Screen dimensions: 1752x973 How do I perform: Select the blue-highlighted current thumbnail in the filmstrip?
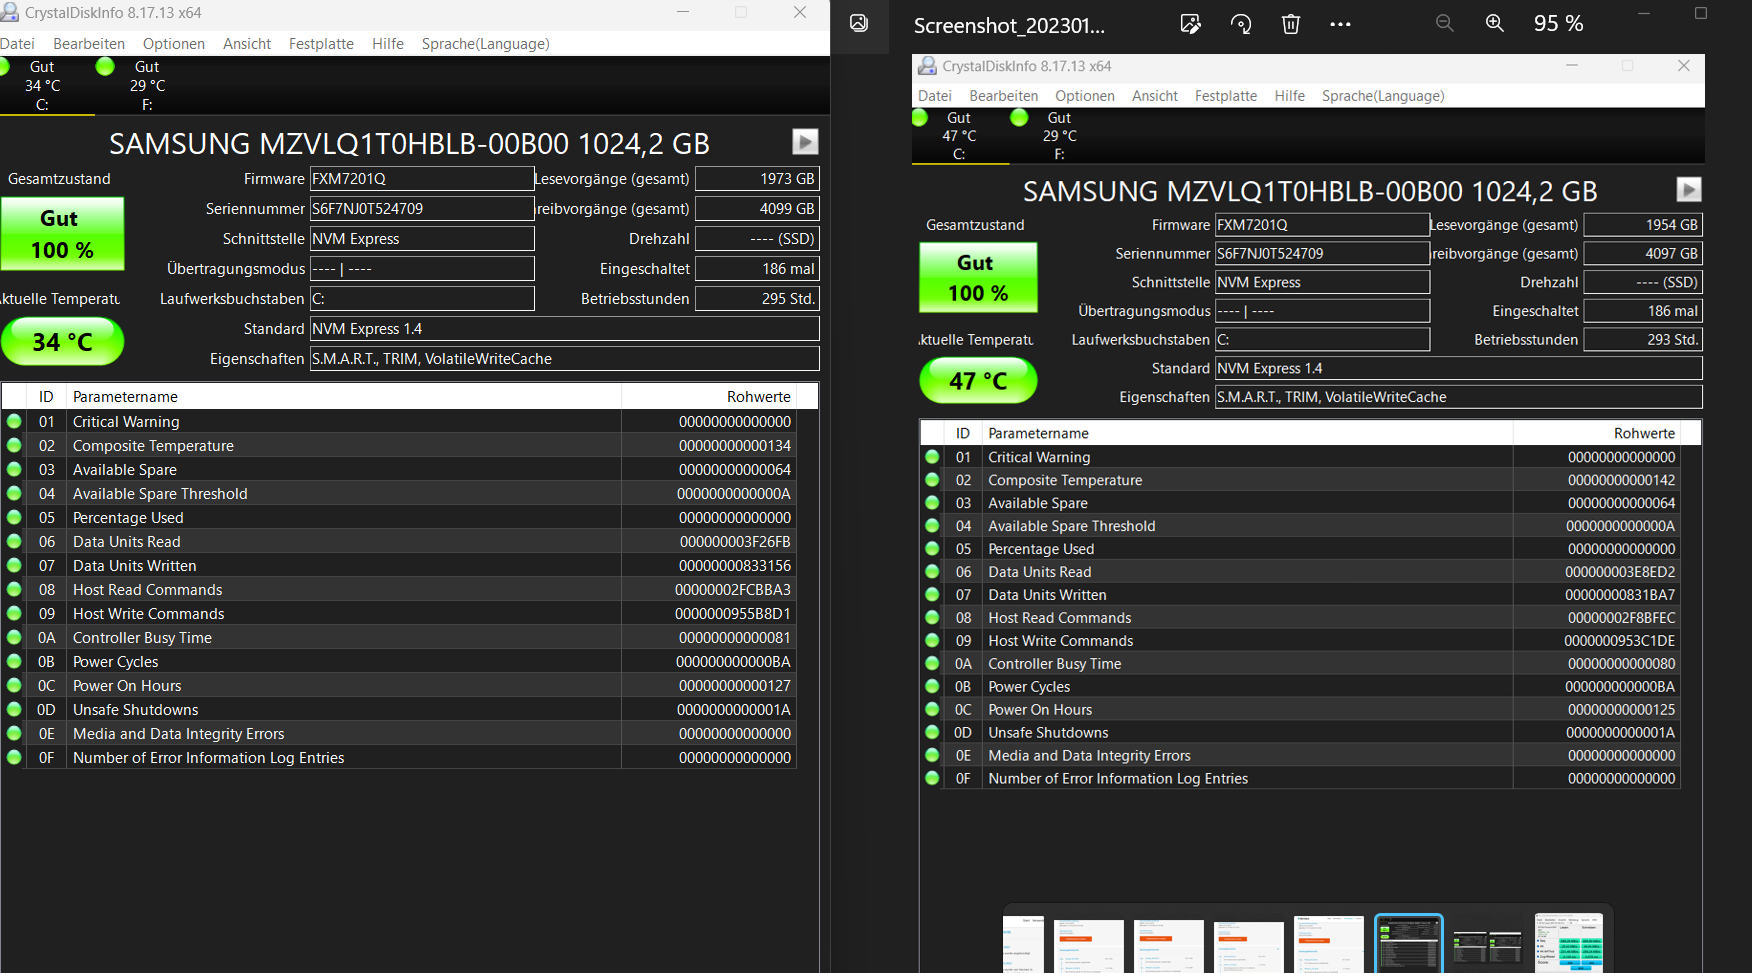[x=1408, y=943]
